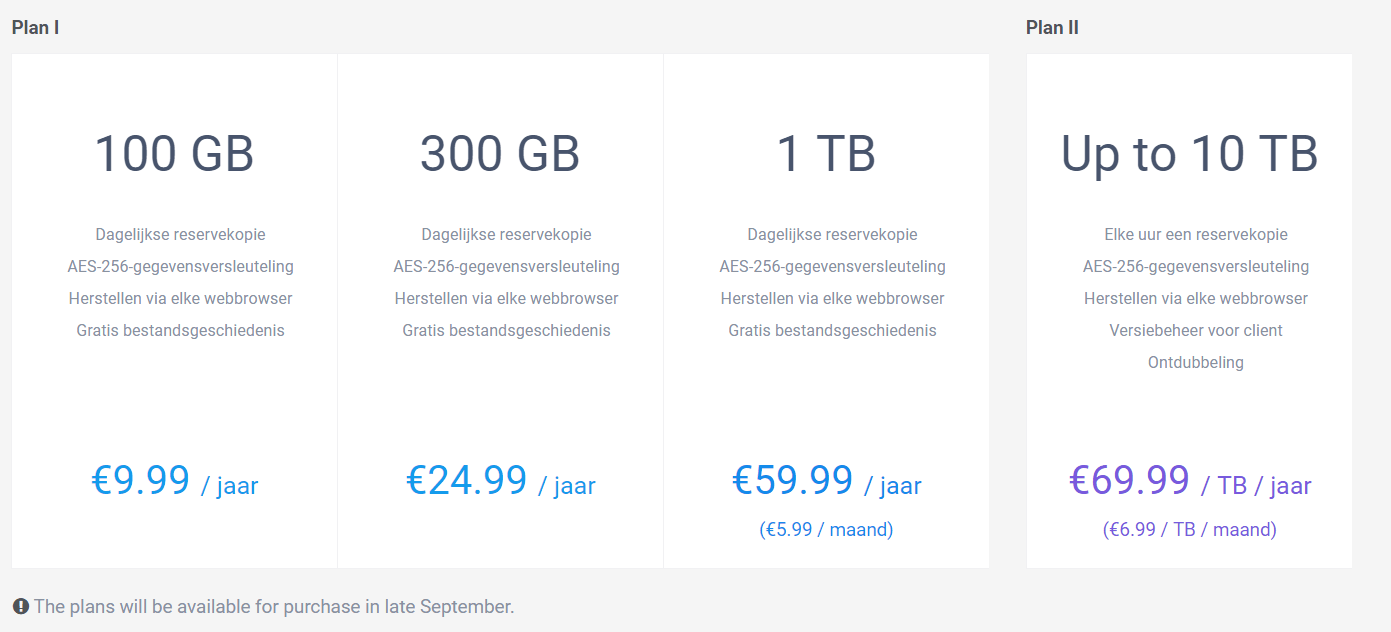Select the 300 GB plan heading
The image size is (1391, 632).
(x=500, y=154)
